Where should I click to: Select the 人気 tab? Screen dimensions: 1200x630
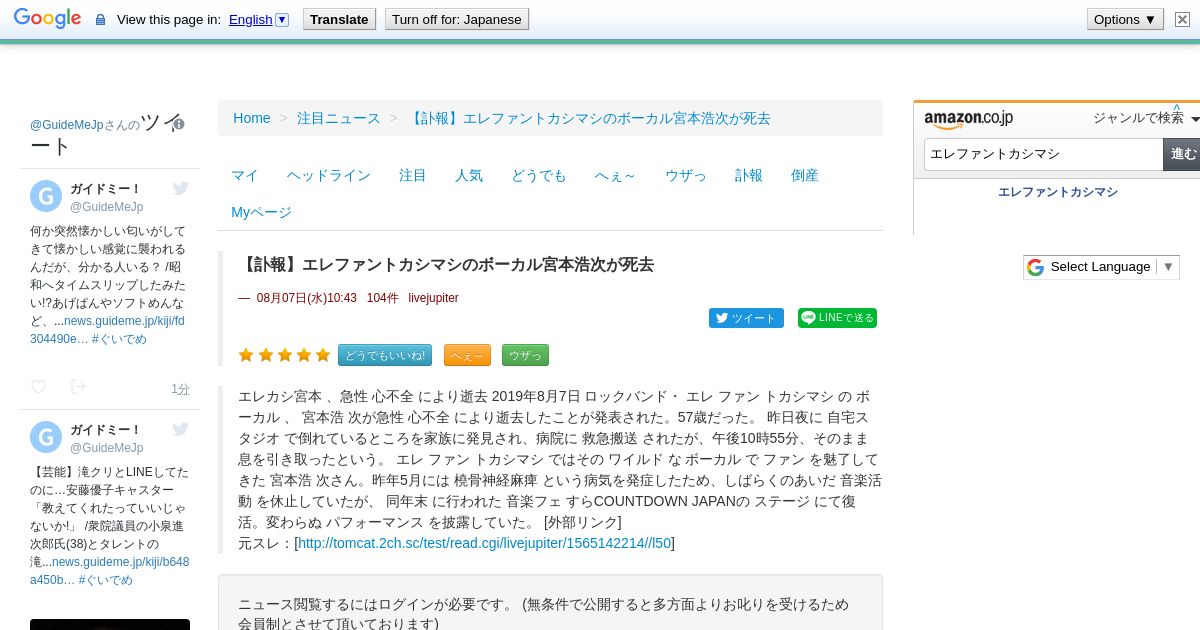pyautogui.click(x=469, y=175)
